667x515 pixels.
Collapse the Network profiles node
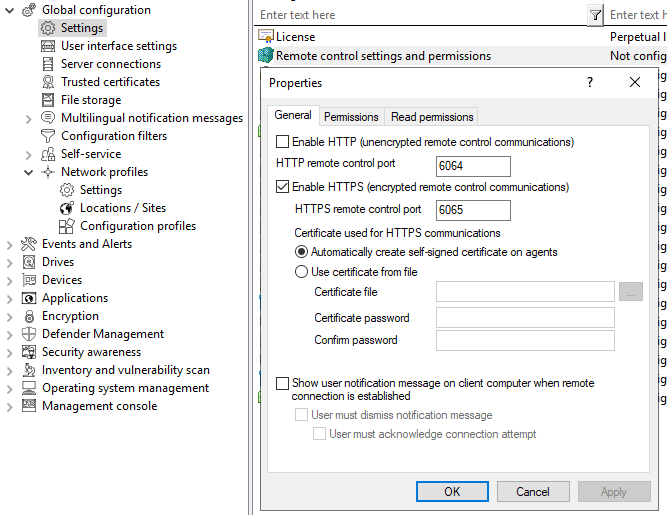pos(29,172)
